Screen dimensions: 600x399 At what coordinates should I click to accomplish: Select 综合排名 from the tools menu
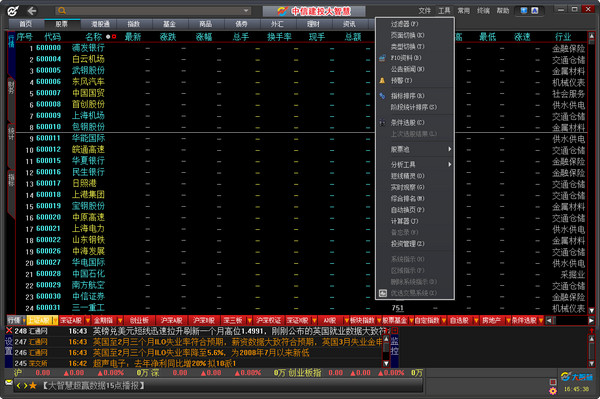415,199
